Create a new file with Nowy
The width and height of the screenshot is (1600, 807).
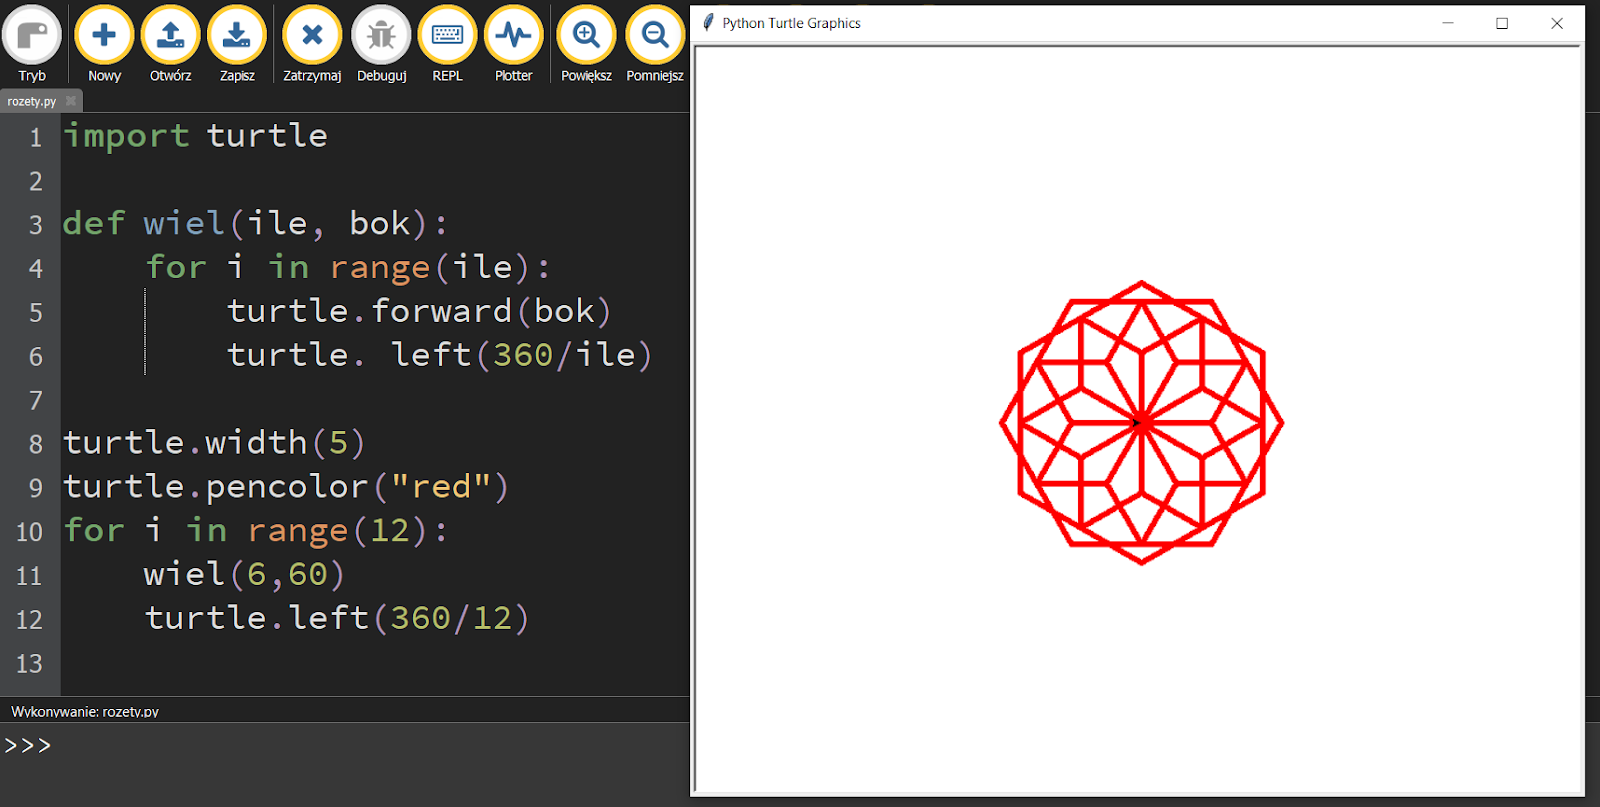(x=104, y=44)
